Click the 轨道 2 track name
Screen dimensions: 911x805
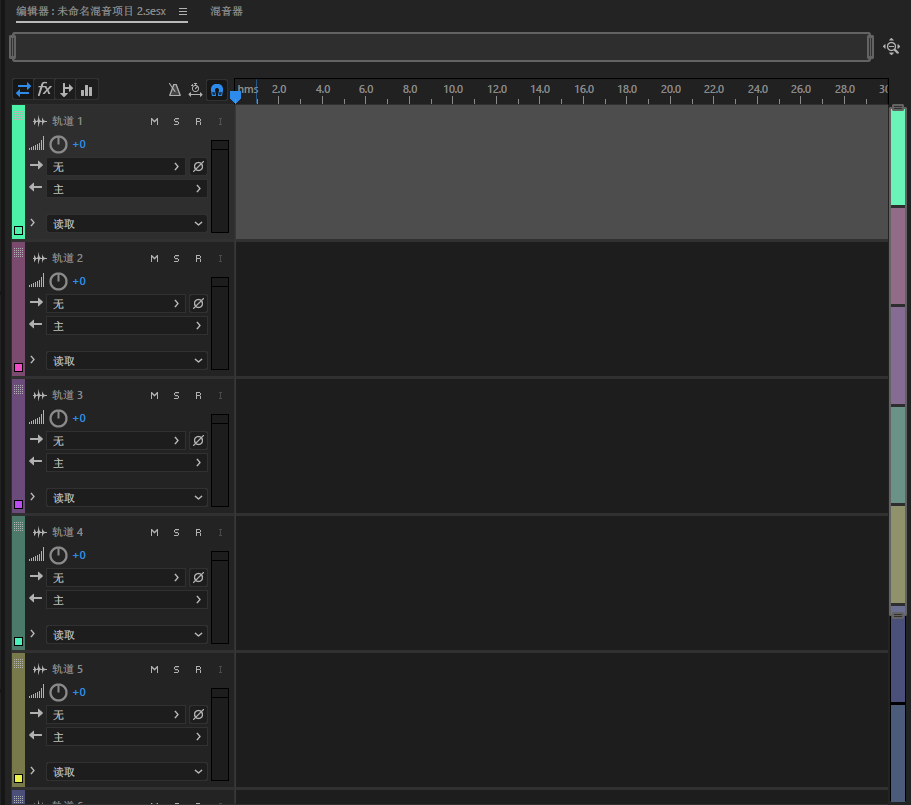[x=67, y=258]
